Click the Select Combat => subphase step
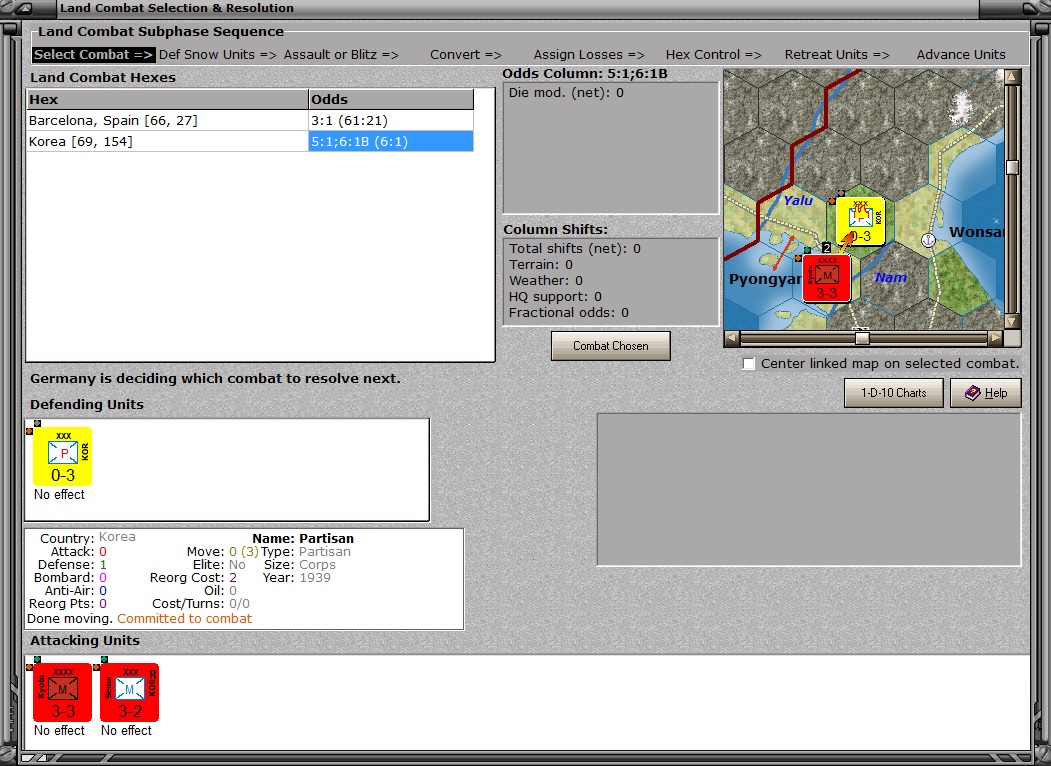Viewport: 1051px width, 766px height. (93, 54)
